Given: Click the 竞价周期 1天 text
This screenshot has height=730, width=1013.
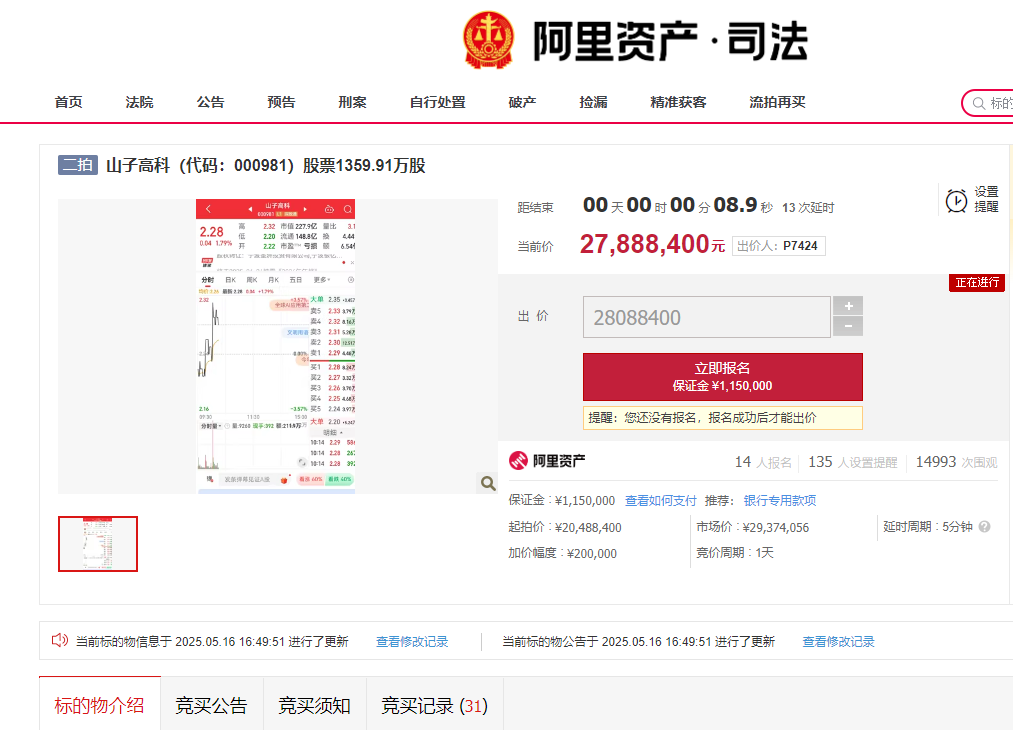Looking at the screenshot, I should pyautogui.click(x=735, y=553).
